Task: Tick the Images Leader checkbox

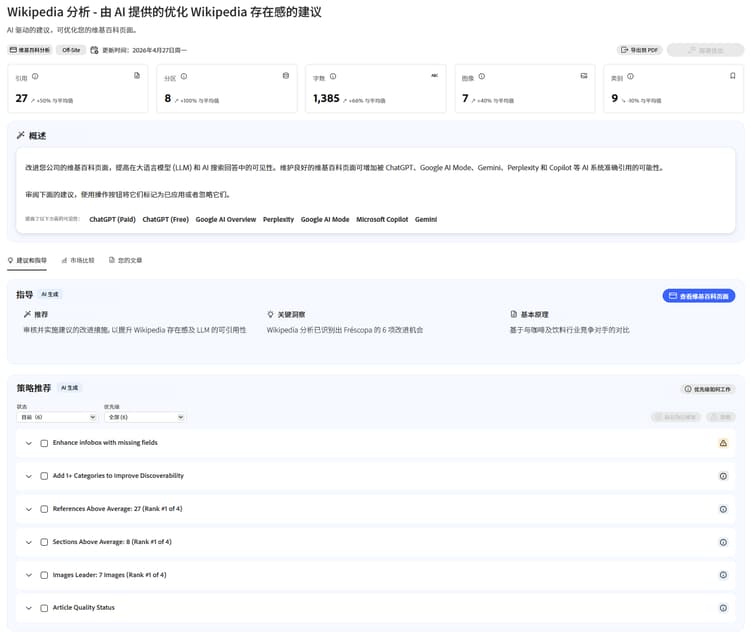Action: click(44, 575)
